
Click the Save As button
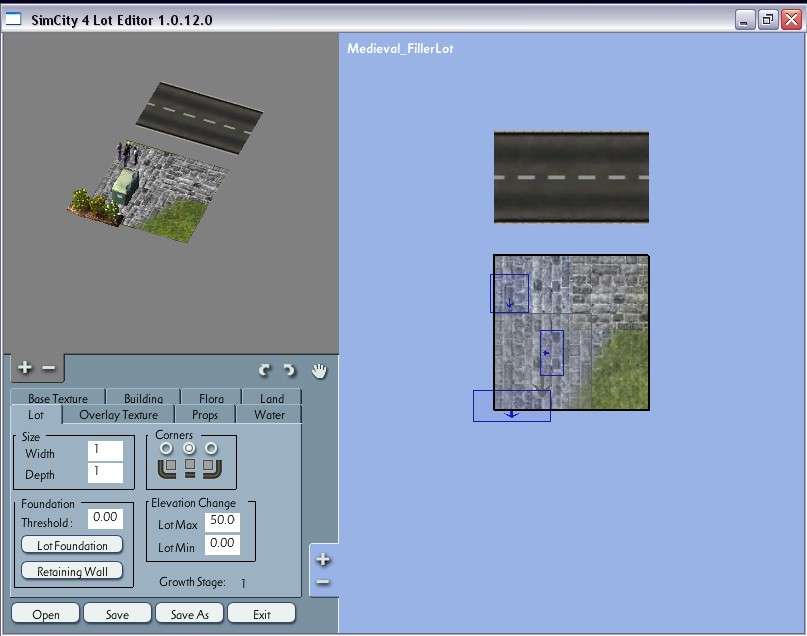pos(189,614)
